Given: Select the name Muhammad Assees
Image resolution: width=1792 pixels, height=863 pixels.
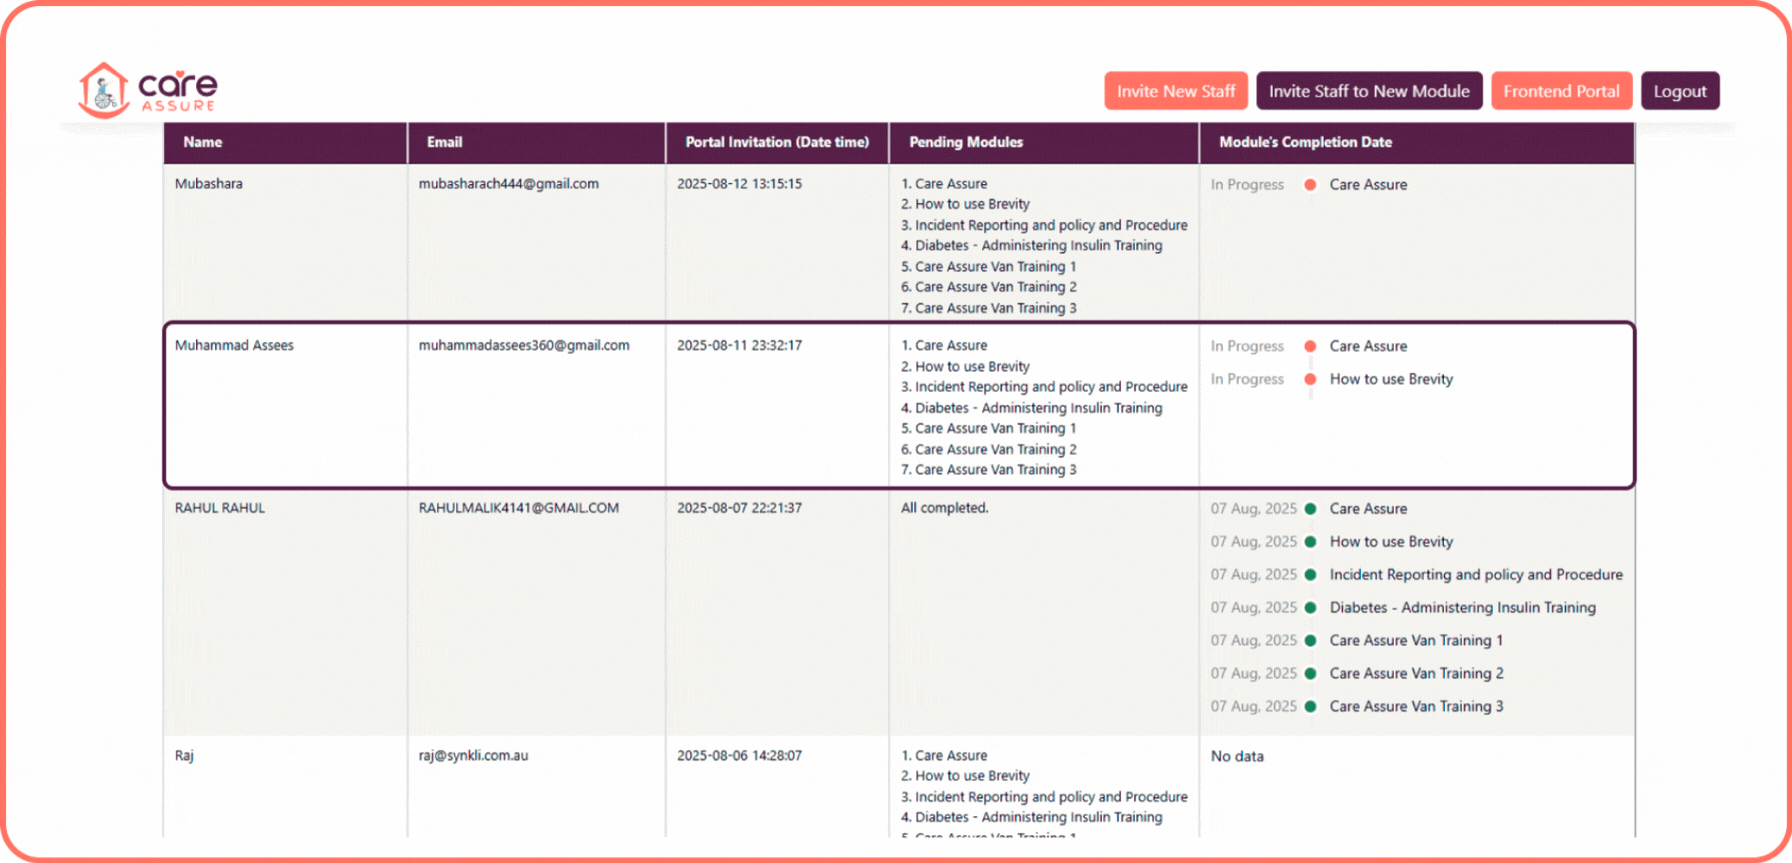Looking at the screenshot, I should 234,346.
